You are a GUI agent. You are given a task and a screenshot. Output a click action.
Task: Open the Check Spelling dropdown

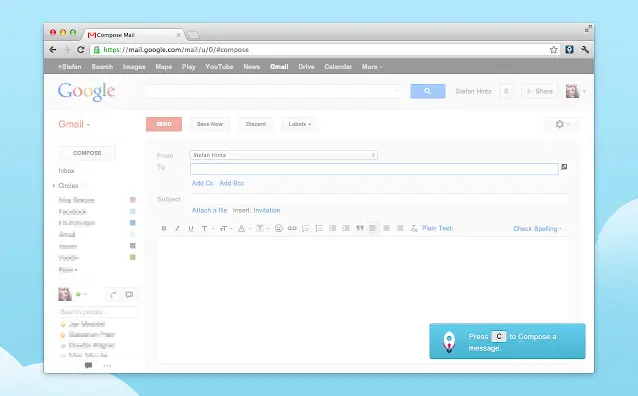tap(537, 229)
